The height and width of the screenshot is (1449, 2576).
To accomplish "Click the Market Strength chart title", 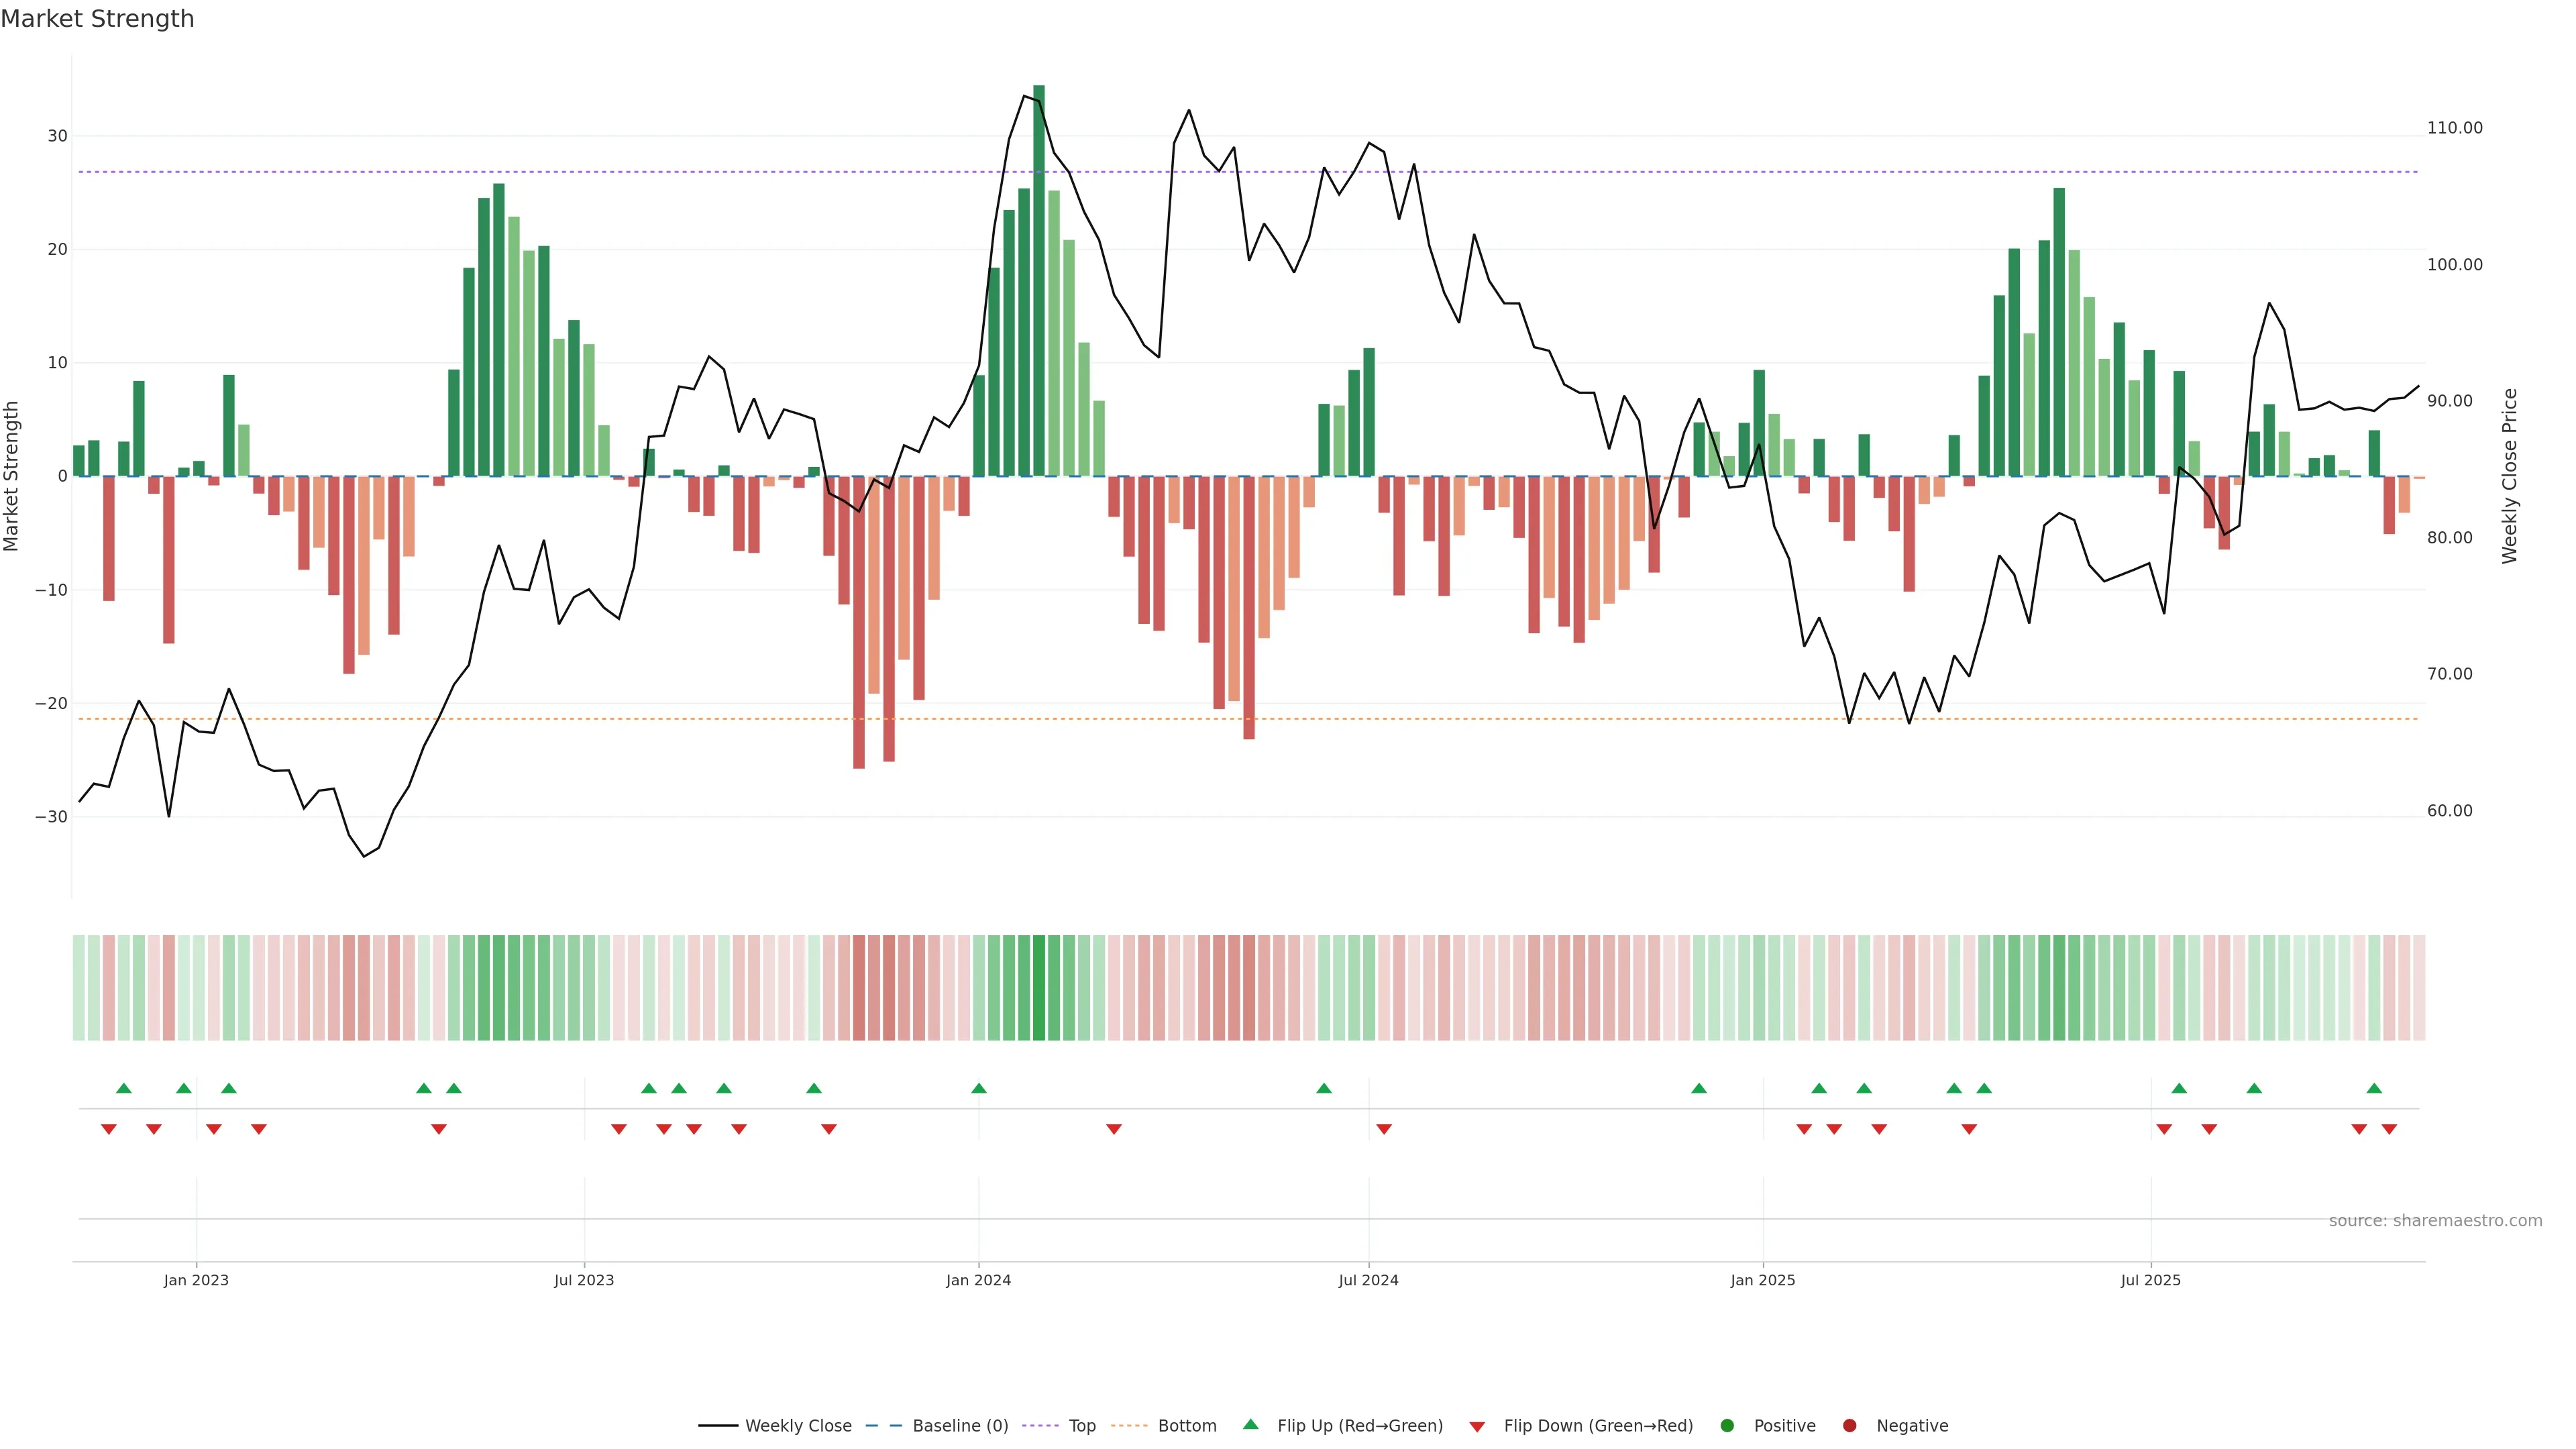I will coord(97,19).
